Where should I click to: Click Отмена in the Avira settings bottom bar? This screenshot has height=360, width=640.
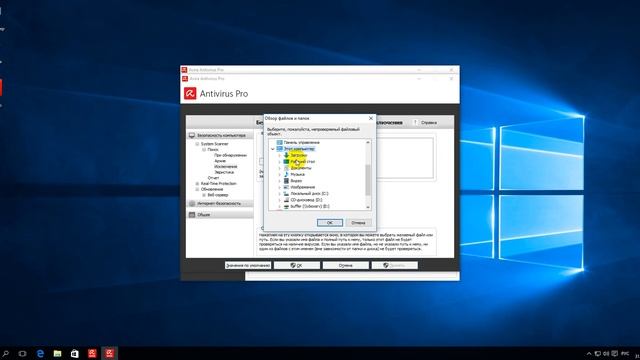pyautogui.click(x=346, y=265)
